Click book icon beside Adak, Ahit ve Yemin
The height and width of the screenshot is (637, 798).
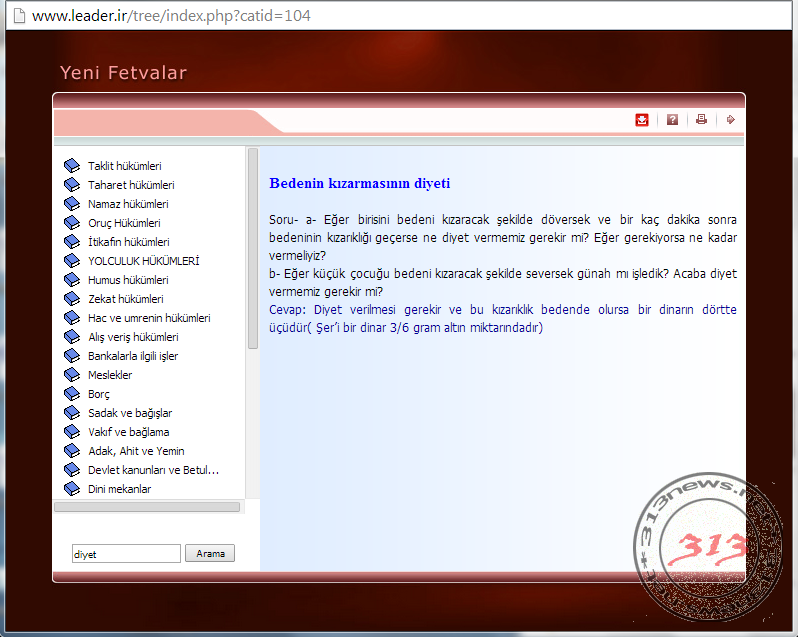pyautogui.click(x=72, y=450)
